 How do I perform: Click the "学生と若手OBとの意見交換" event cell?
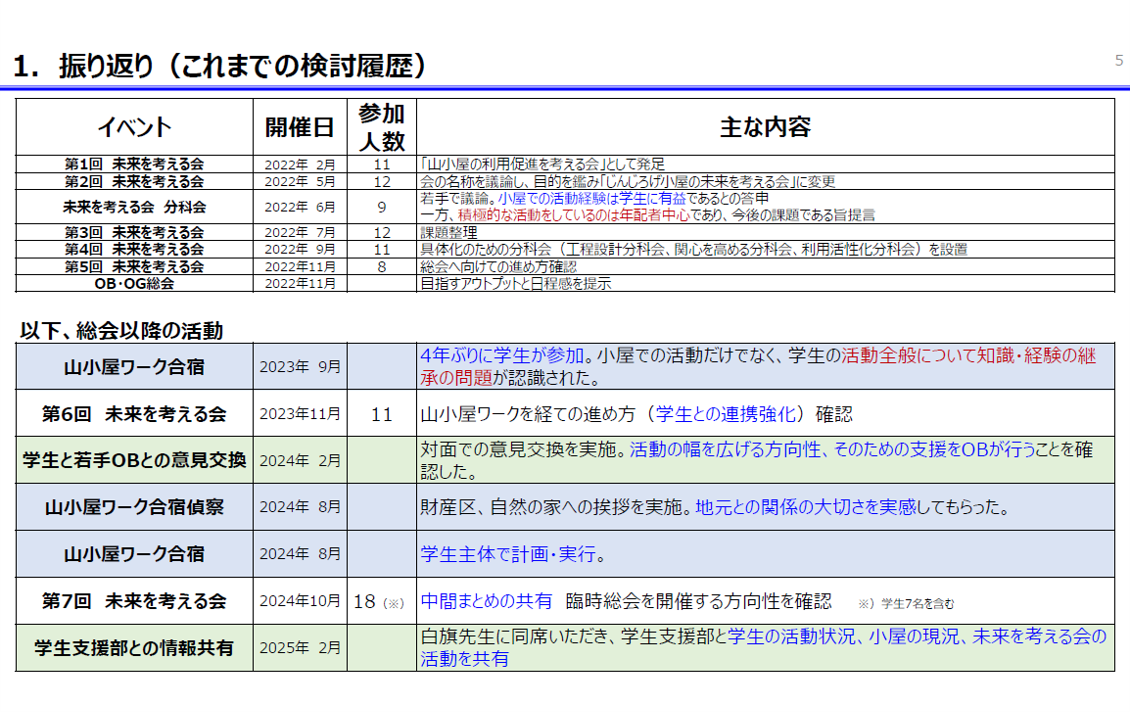pyautogui.click(x=135, y=460)
